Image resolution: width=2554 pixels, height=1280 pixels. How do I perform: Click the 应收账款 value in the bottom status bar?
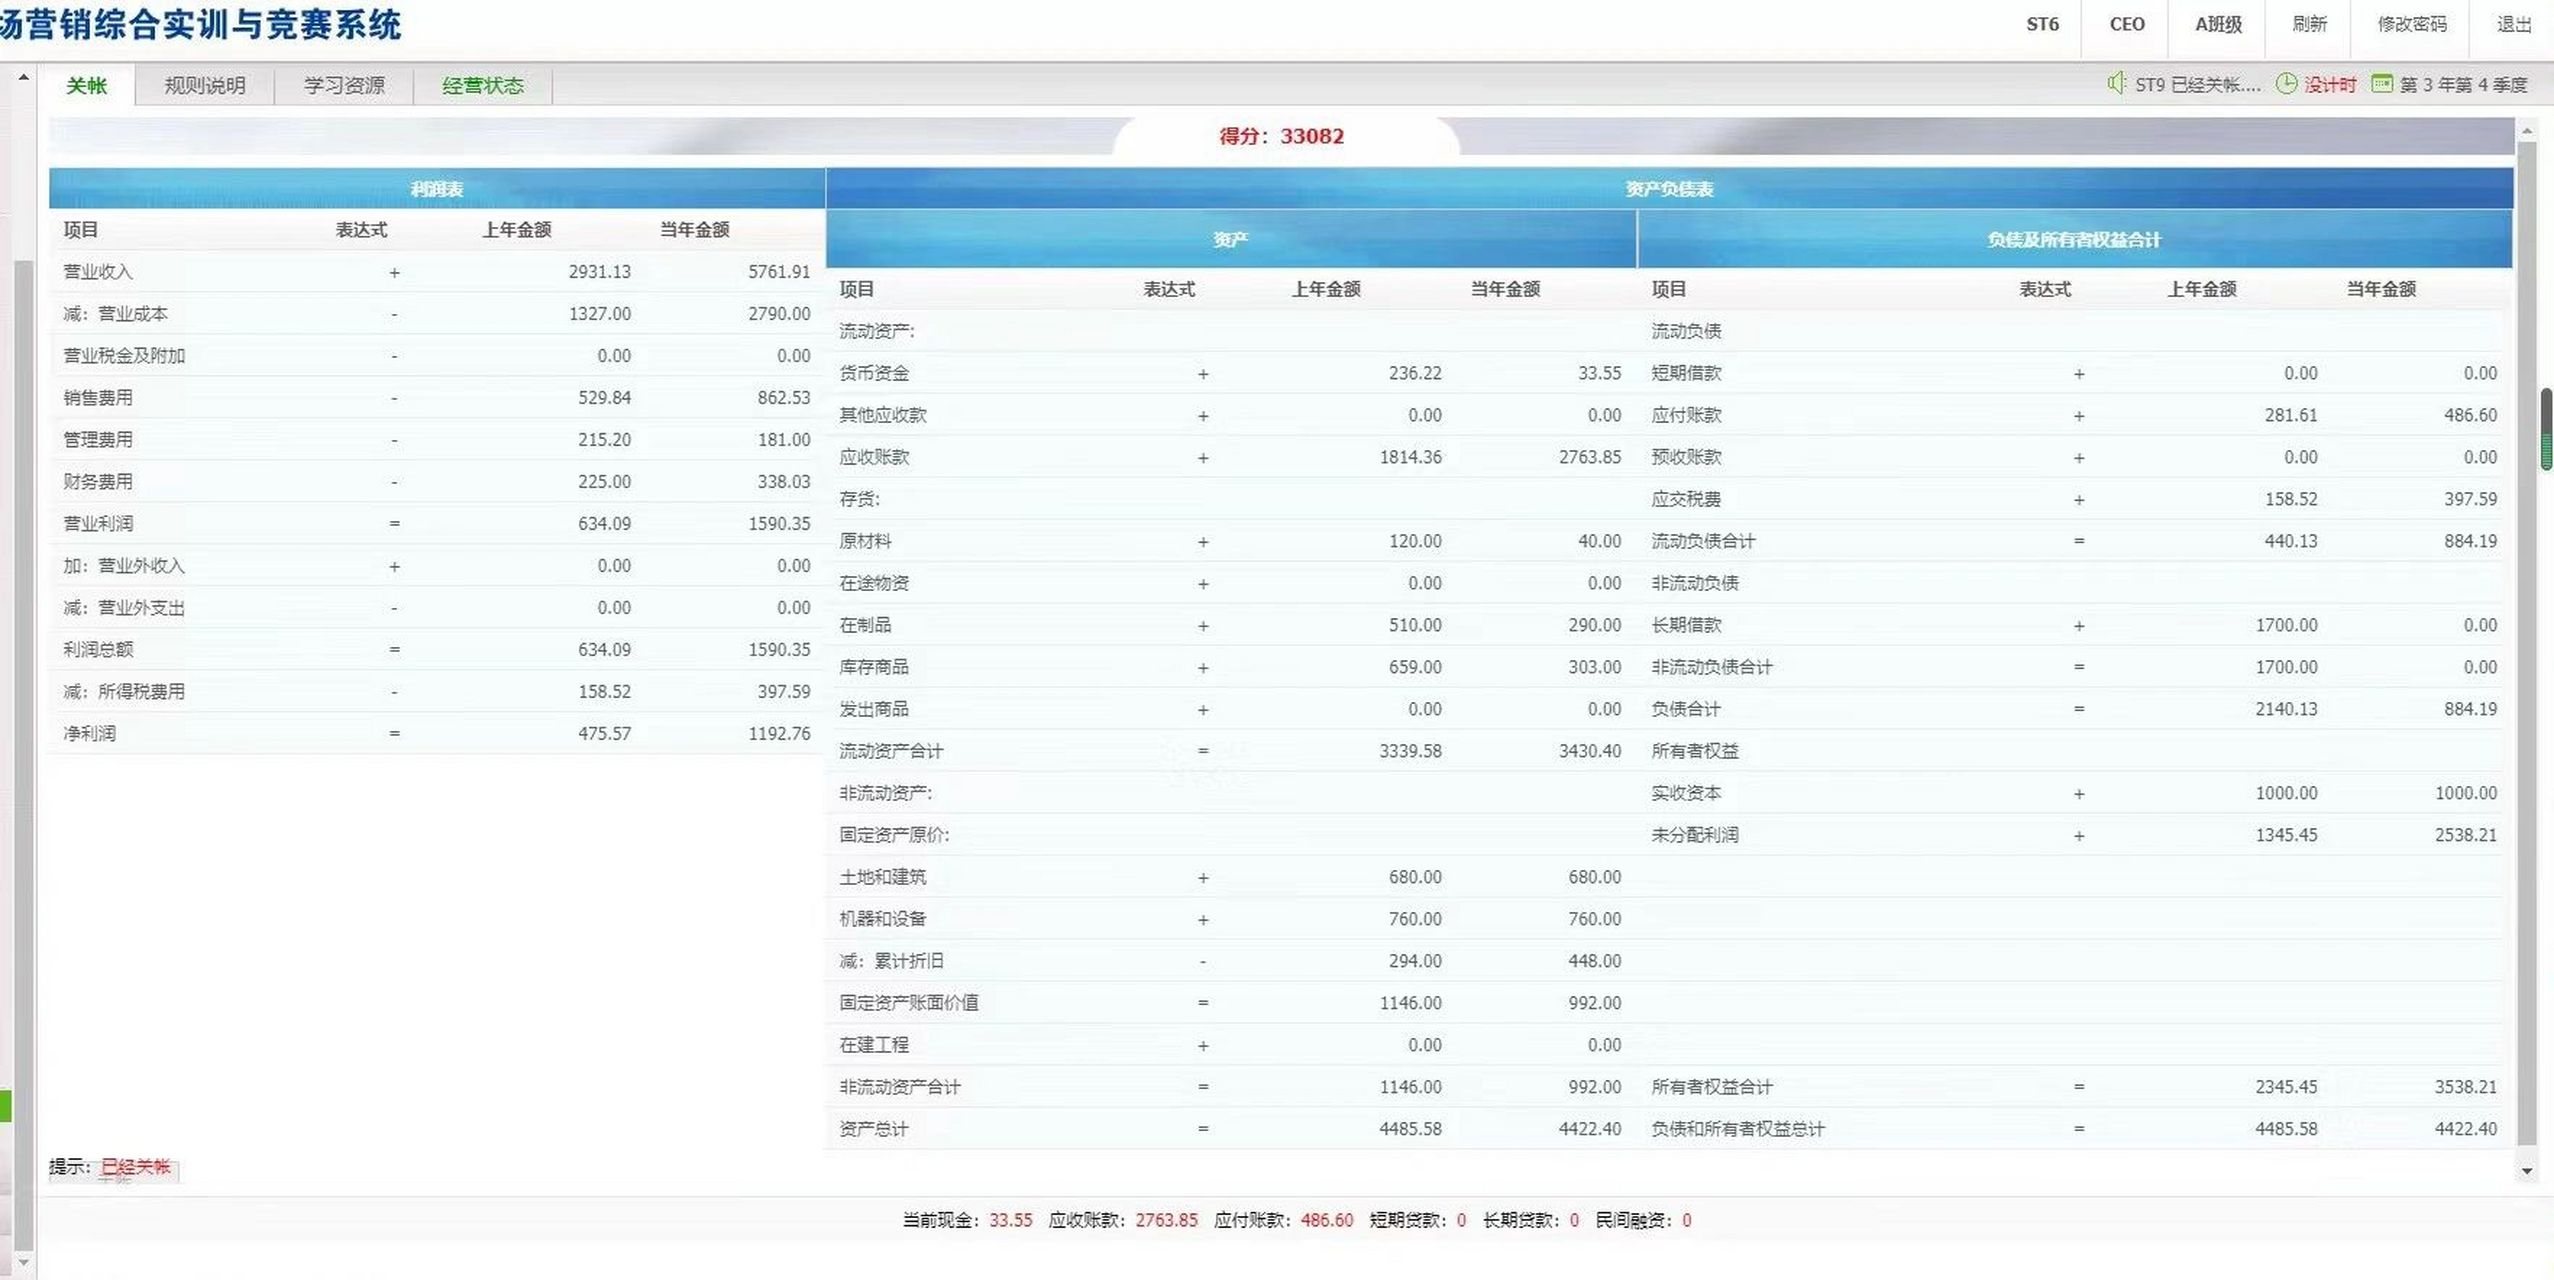click(x=1167, y=1220)
